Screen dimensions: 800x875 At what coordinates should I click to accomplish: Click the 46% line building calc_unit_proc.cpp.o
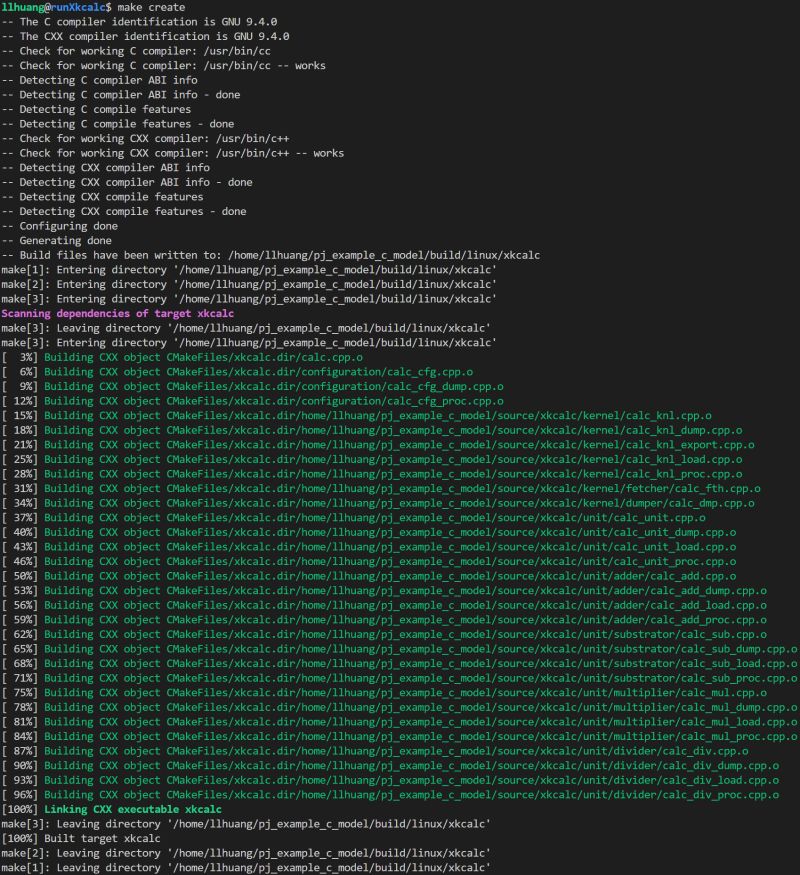click(369, 561)
